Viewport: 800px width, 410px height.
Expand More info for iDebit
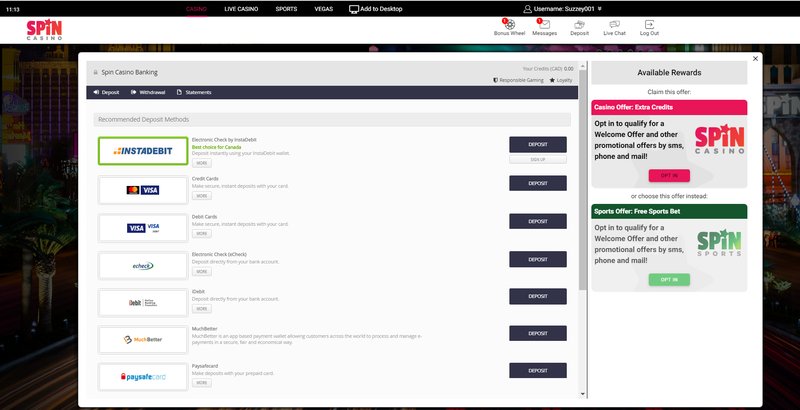click(x=202, y=309)
